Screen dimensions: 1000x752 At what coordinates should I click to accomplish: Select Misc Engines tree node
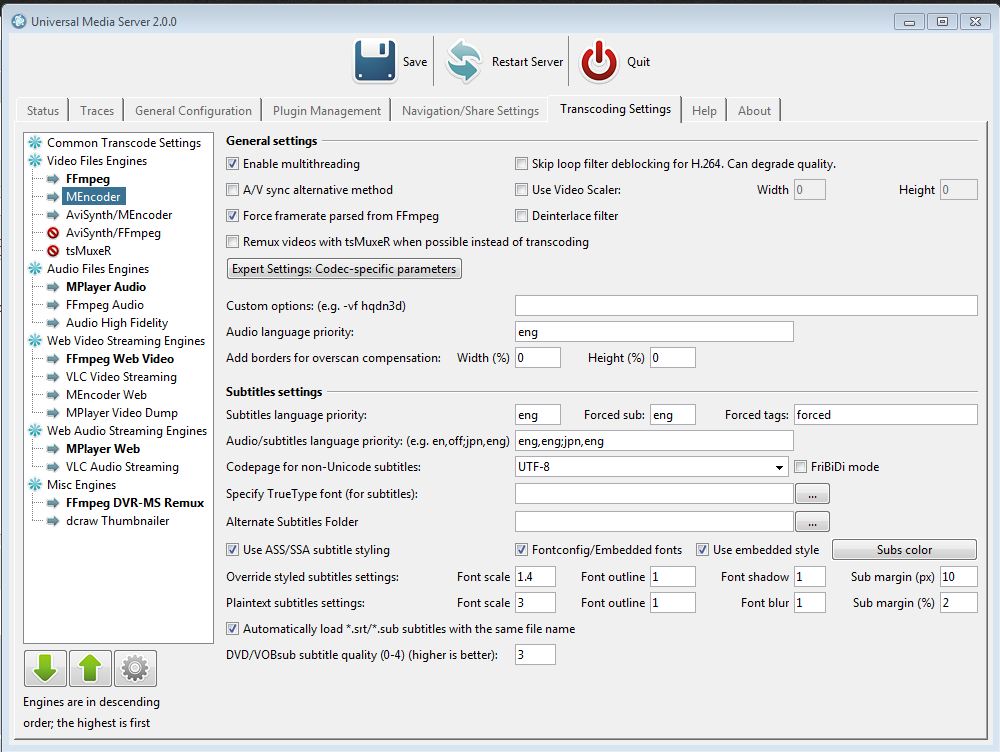pyautogui.click(x=81, y=485)
